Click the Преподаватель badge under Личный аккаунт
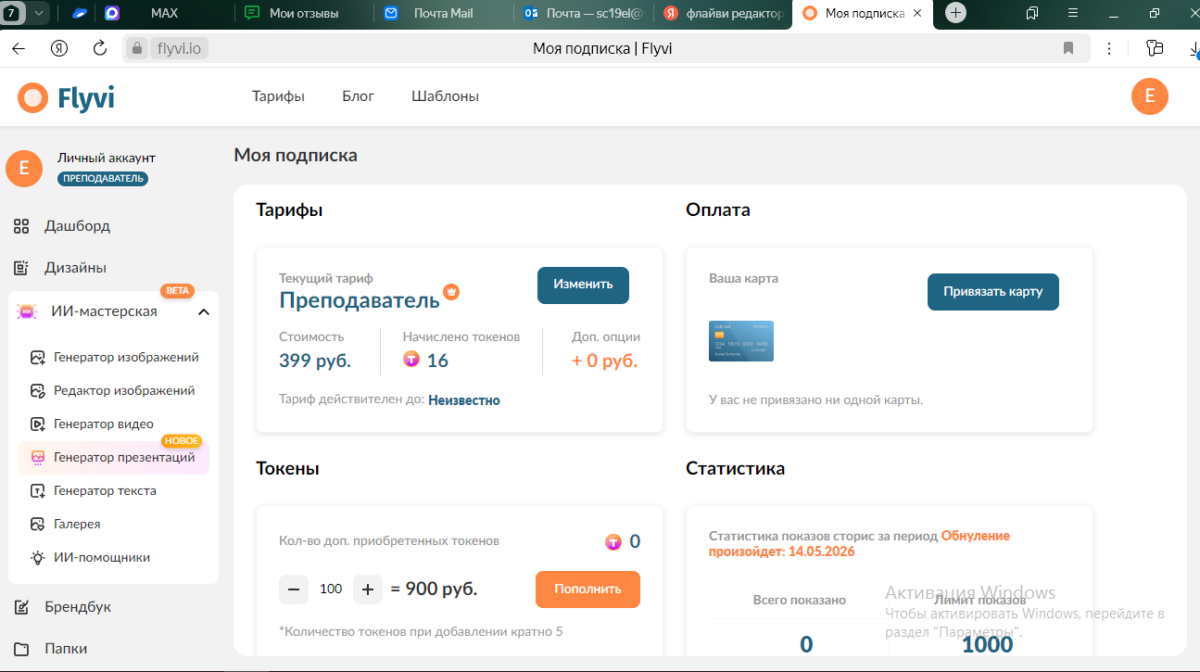Image resolution: width=1200 pixels, height=672 pixels. tap(103, 179)
